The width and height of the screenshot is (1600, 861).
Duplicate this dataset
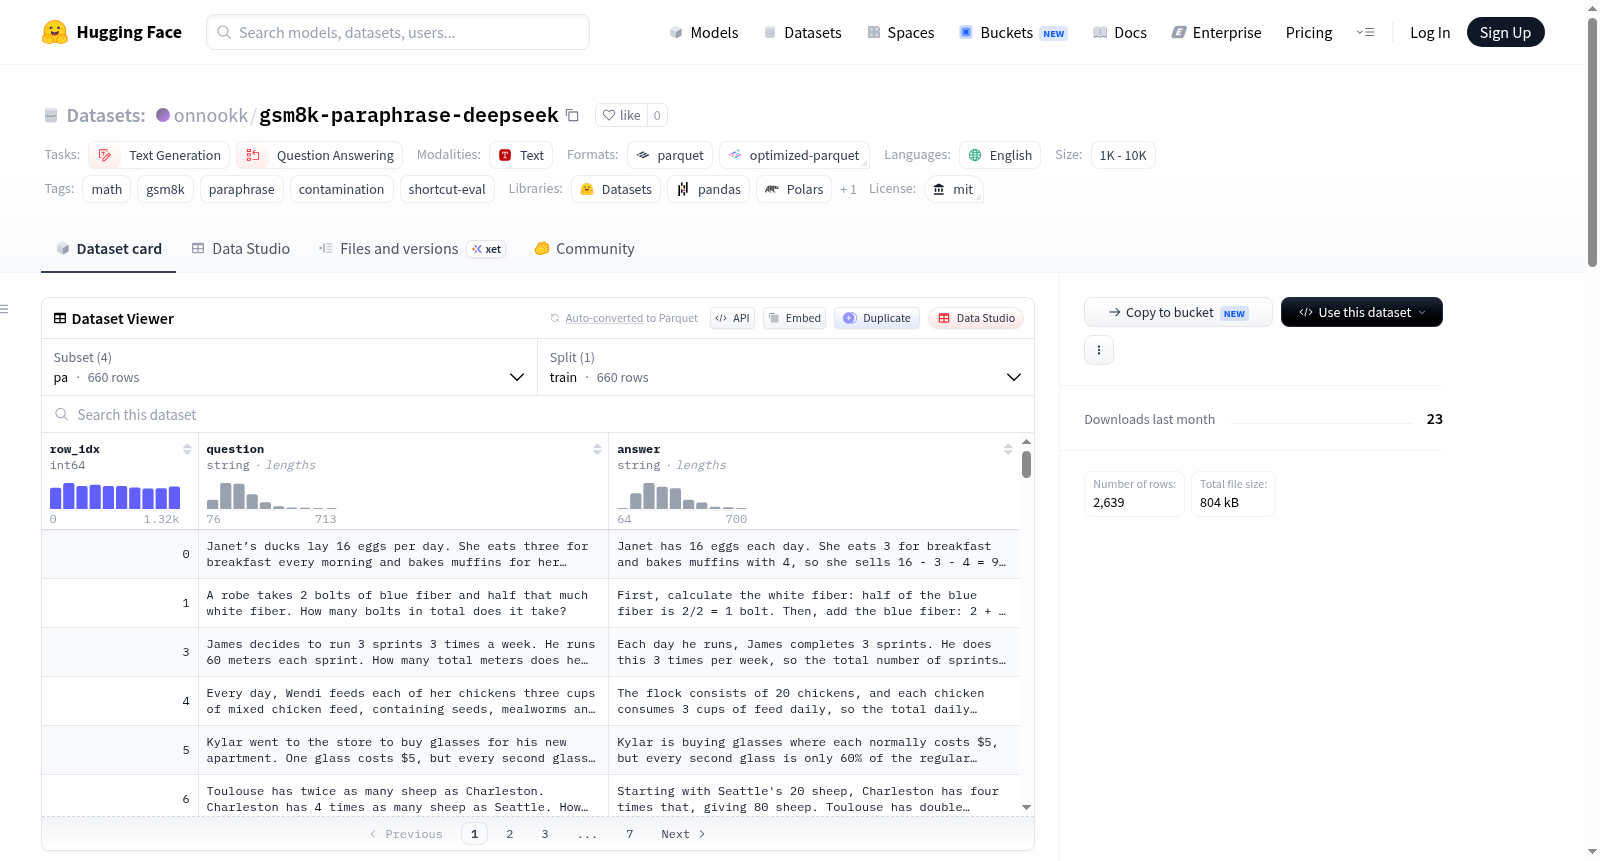point(877,318)
